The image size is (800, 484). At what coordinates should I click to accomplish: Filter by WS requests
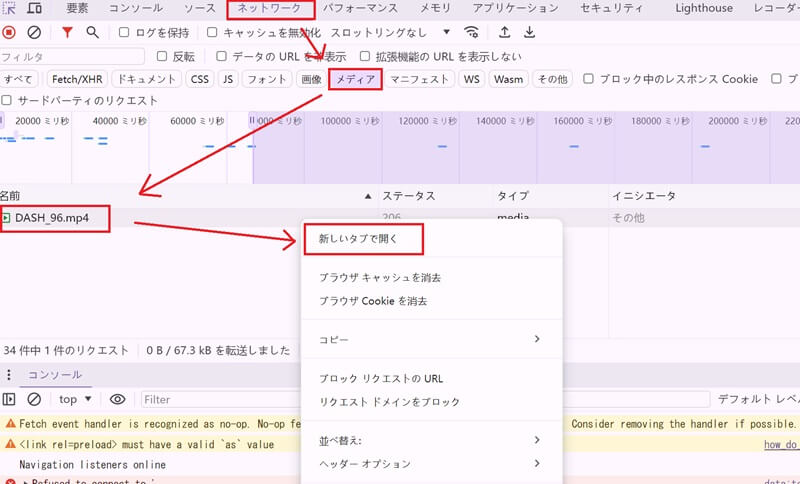pyautogui.click(x=471, y=79)
